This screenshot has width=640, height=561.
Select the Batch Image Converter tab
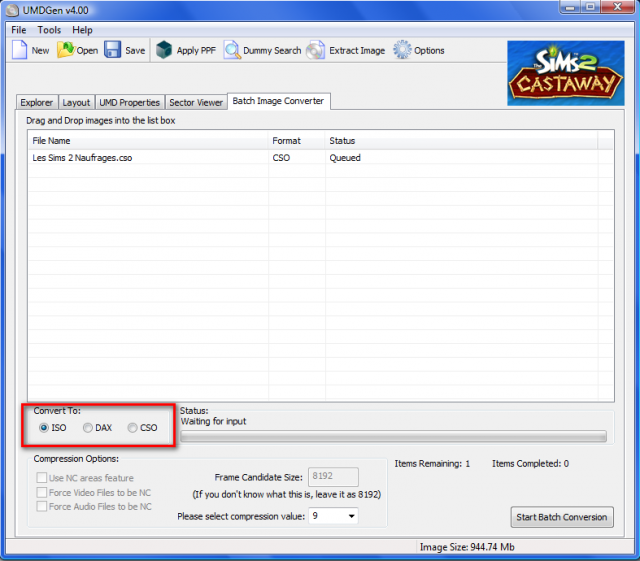tap(278, 101)
